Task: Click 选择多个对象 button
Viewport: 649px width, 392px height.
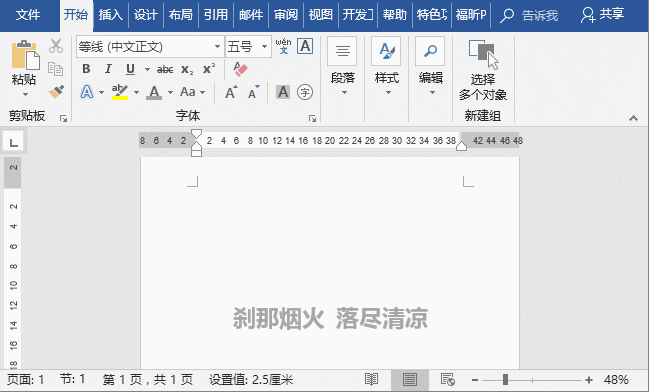Action: point(483,70)
